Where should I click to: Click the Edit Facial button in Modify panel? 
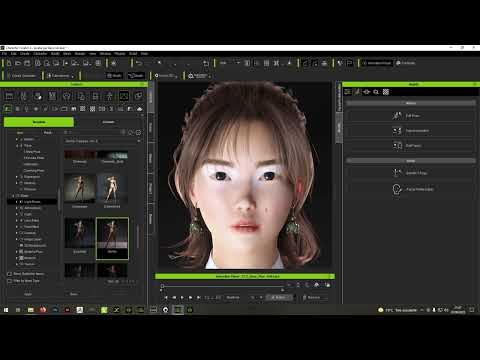(x=411, y=146)
